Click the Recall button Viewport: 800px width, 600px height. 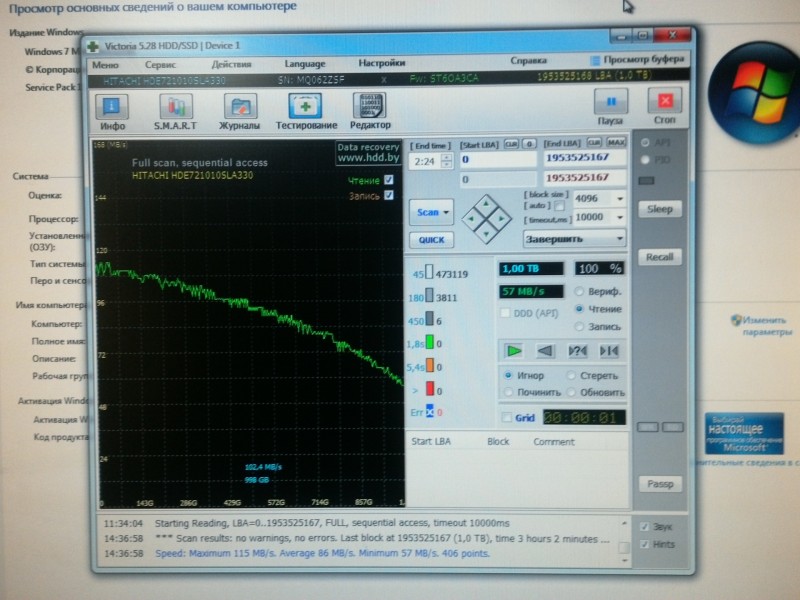[660, 257]
